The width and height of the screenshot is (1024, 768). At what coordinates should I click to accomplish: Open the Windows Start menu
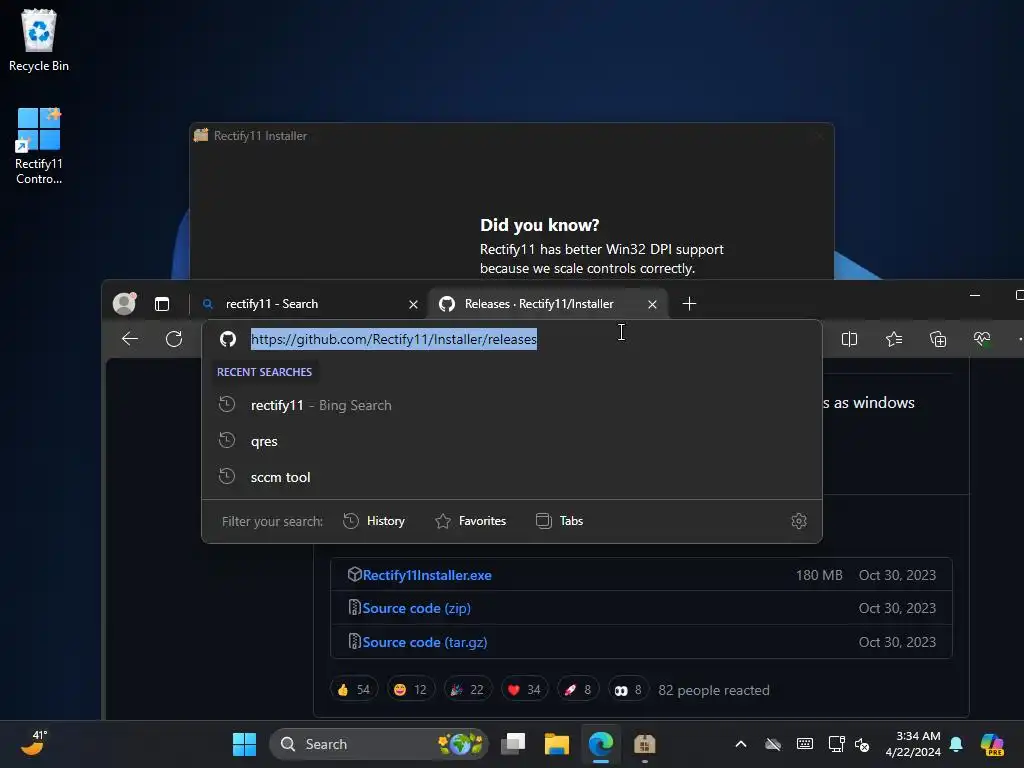click(244, 744)
